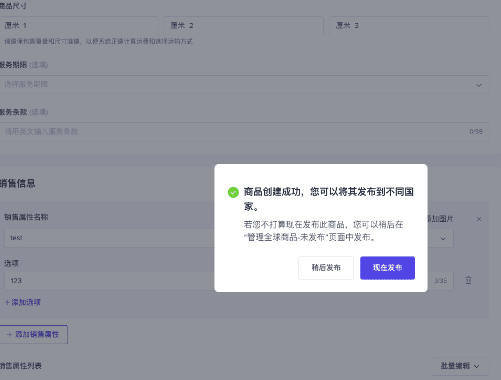Click the 添加选项 add option link
Viewport: 501px width, 380px height.
[x=23, y=302]
